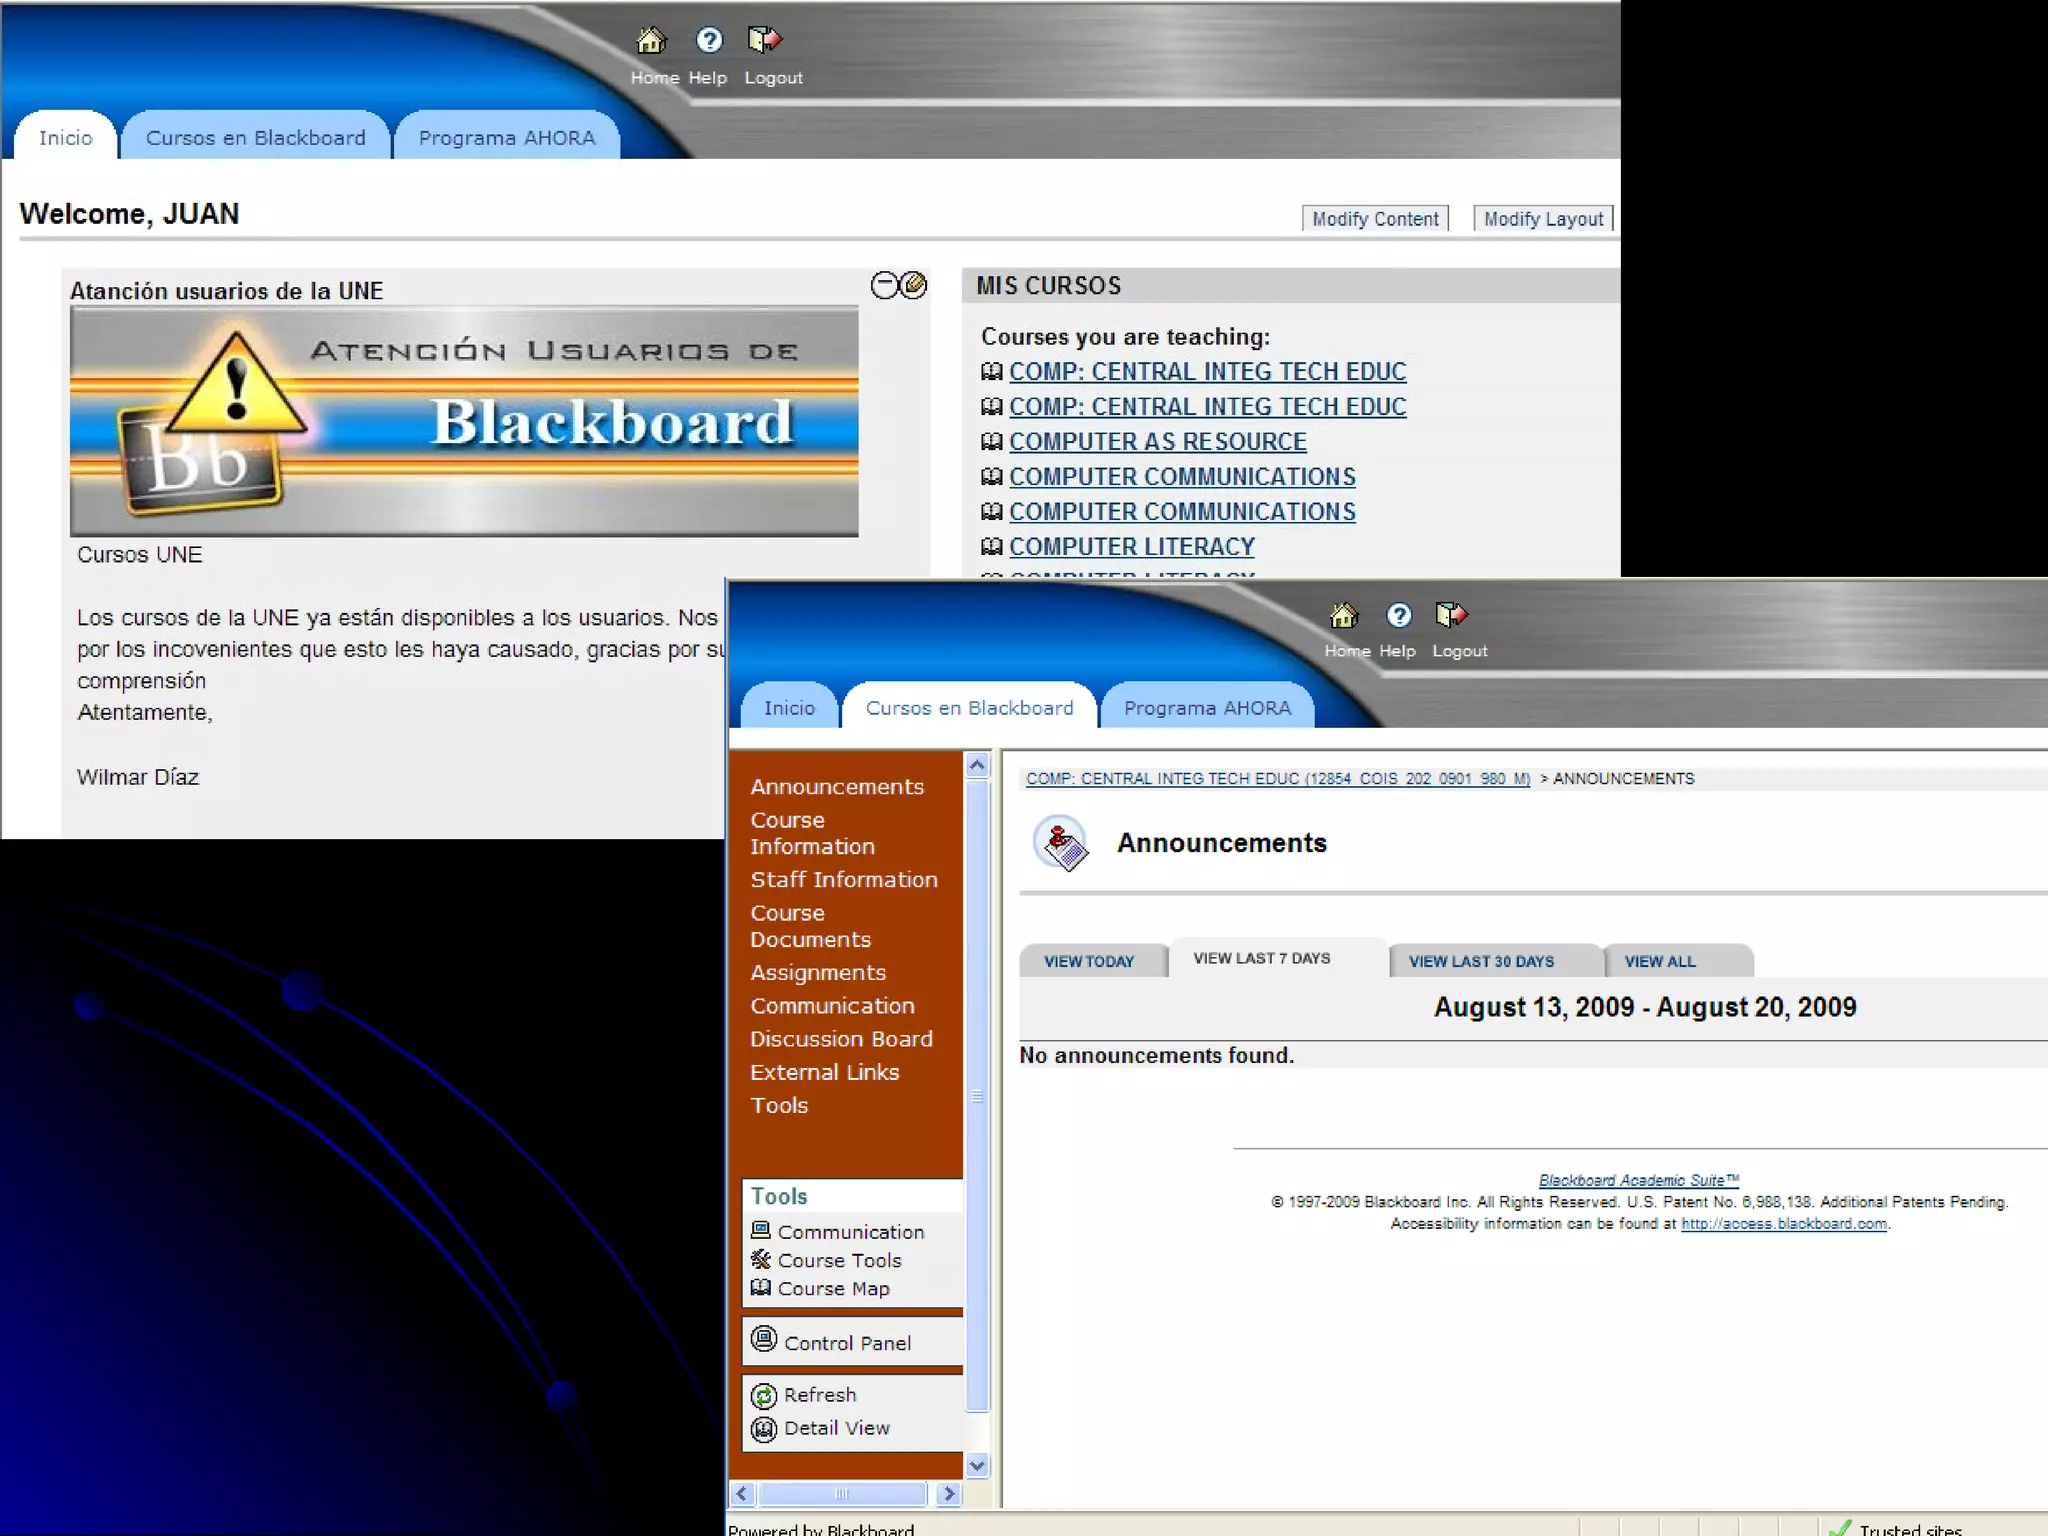2048x1536 pixels.
Task: Select the View Last 30 Days tab
Action: coord(1481,962)
